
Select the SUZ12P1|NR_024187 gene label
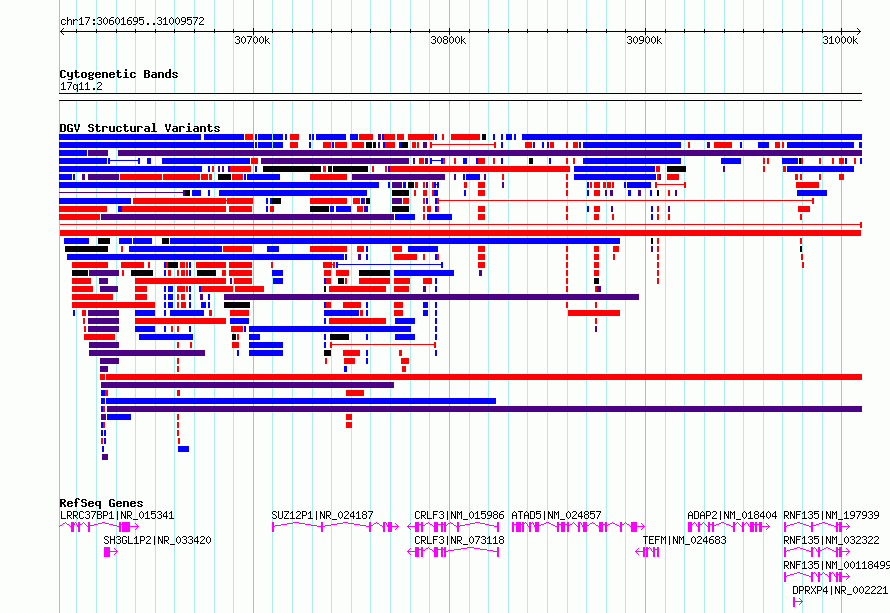click(x=322, y=515)
